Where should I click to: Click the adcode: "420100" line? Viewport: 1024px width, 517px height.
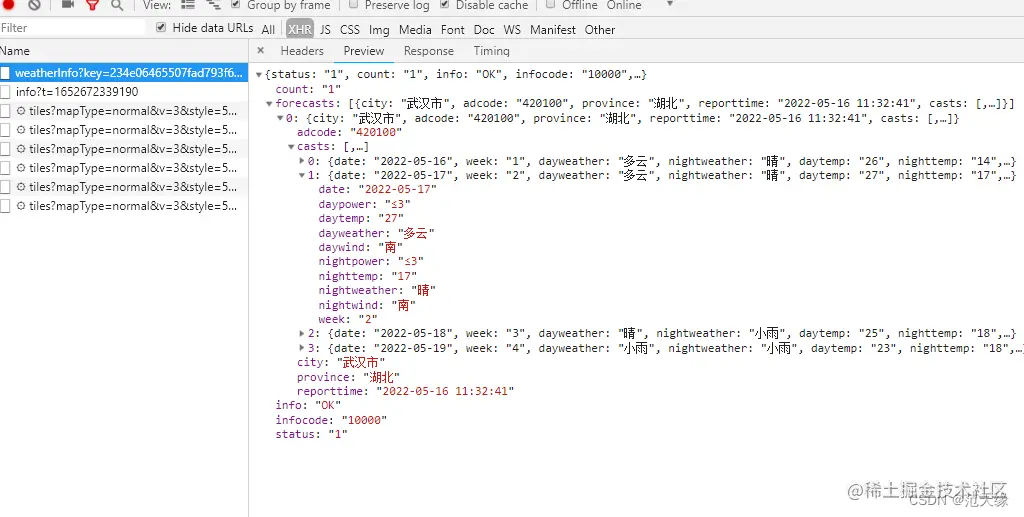point(349,132)
